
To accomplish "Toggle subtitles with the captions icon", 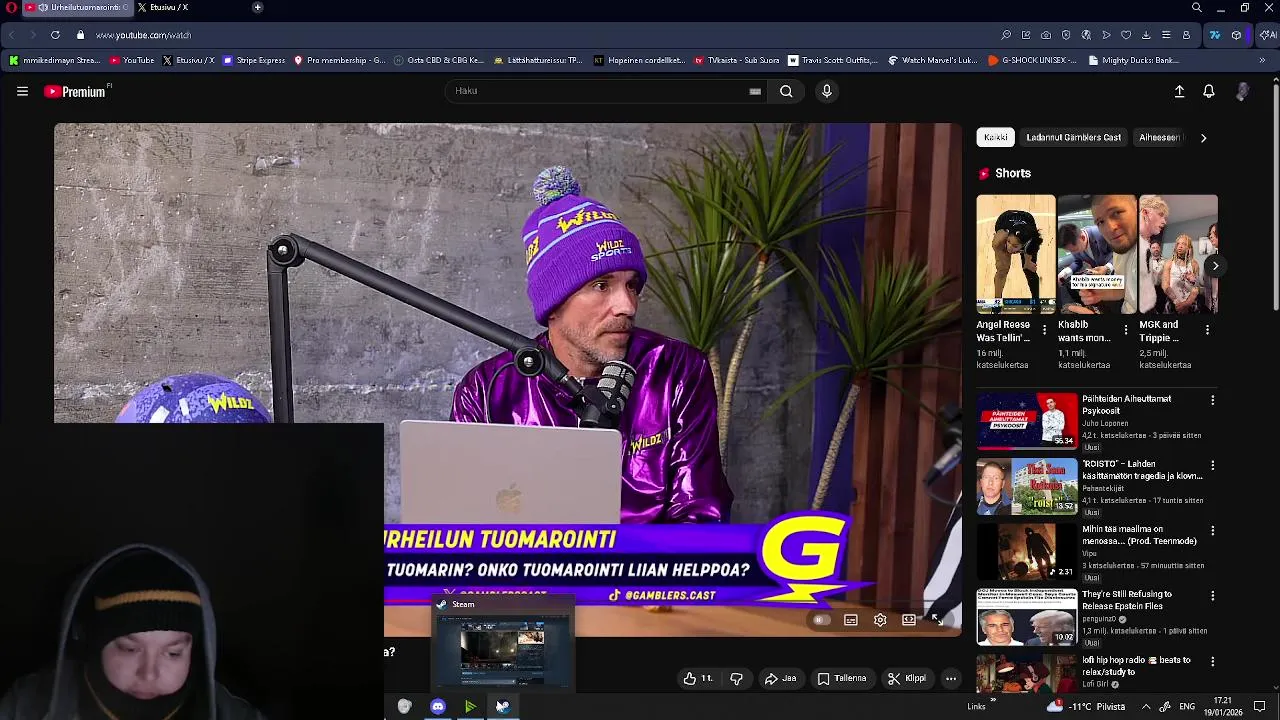I will pyautogui.click(x=851, y=620).
